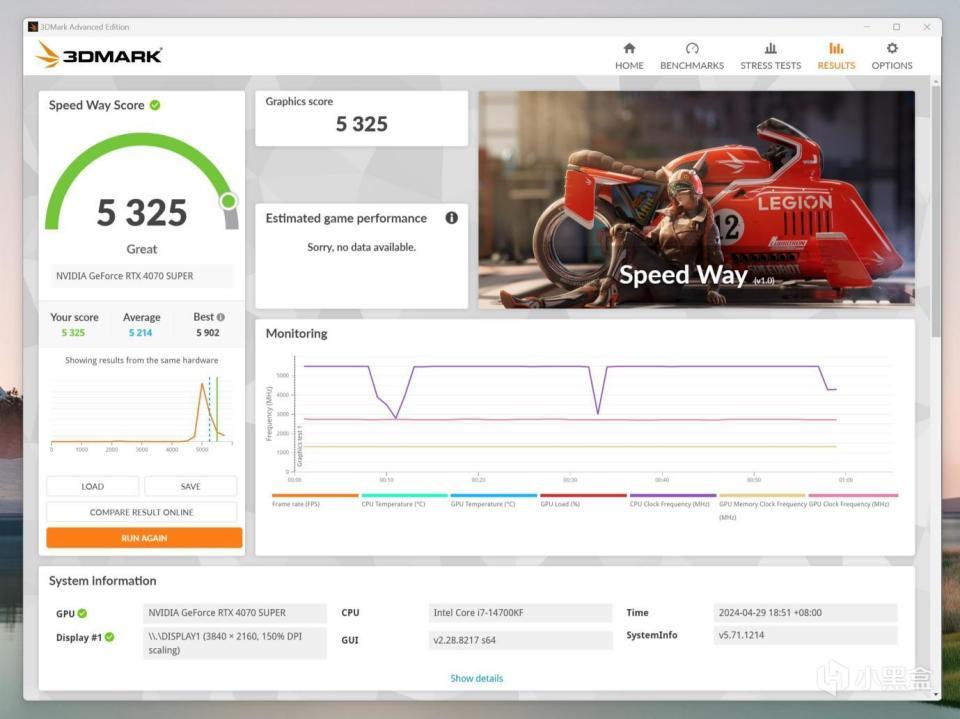
Task: Click COMPARE RESULT ONLINE button
Action: click(141, 512)
